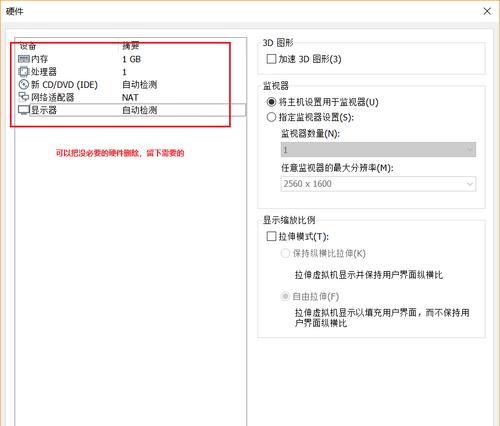500x426 pixels.
Task: Click the memory (内存) device icon
Action: (24, 59)
